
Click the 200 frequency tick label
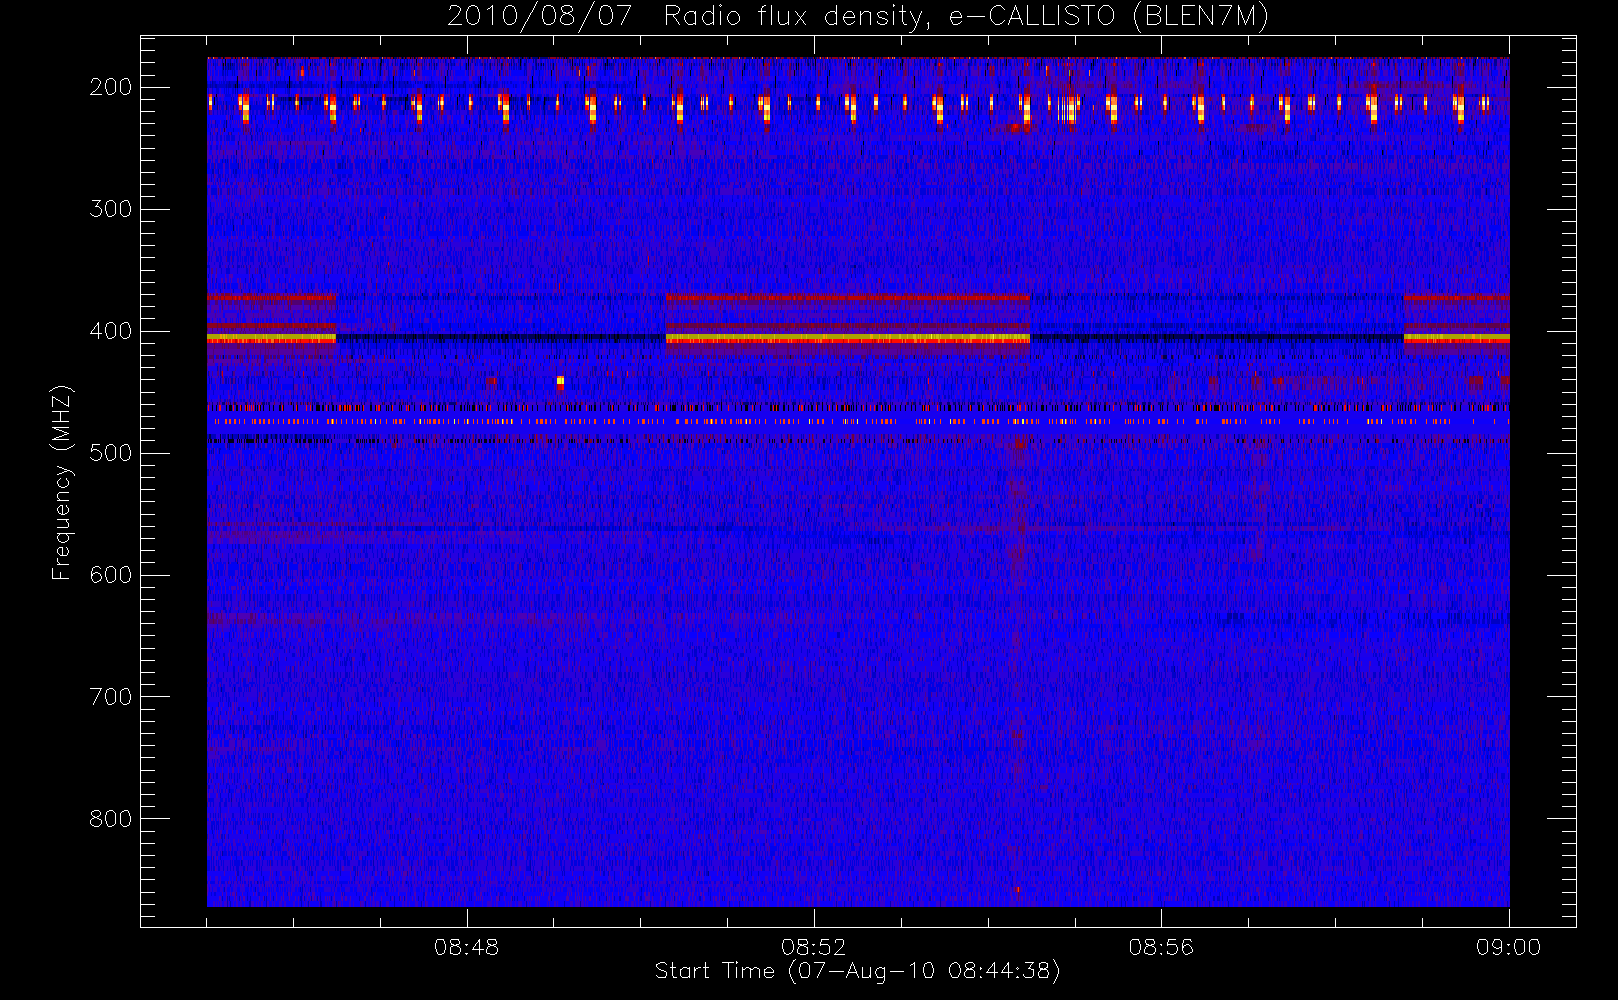110,87
